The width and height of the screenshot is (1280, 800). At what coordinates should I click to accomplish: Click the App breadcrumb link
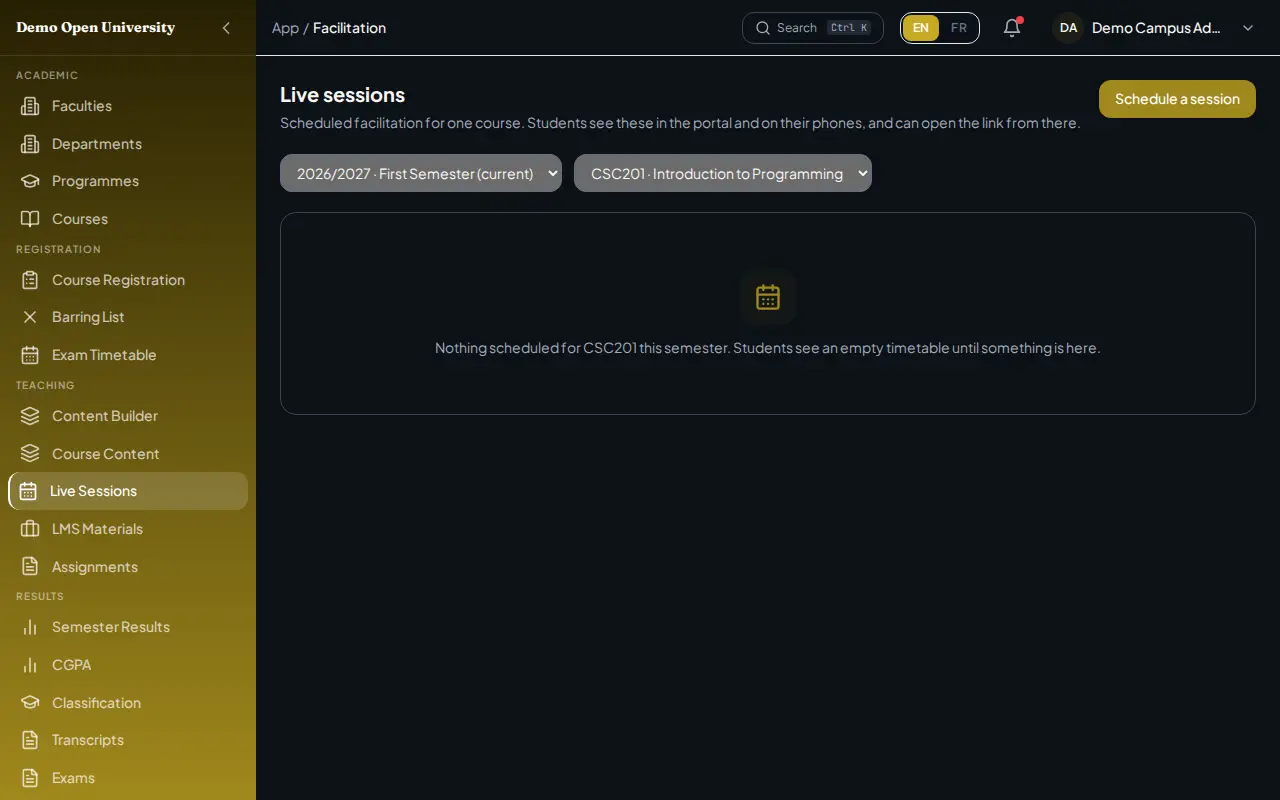tap(285, 28)
